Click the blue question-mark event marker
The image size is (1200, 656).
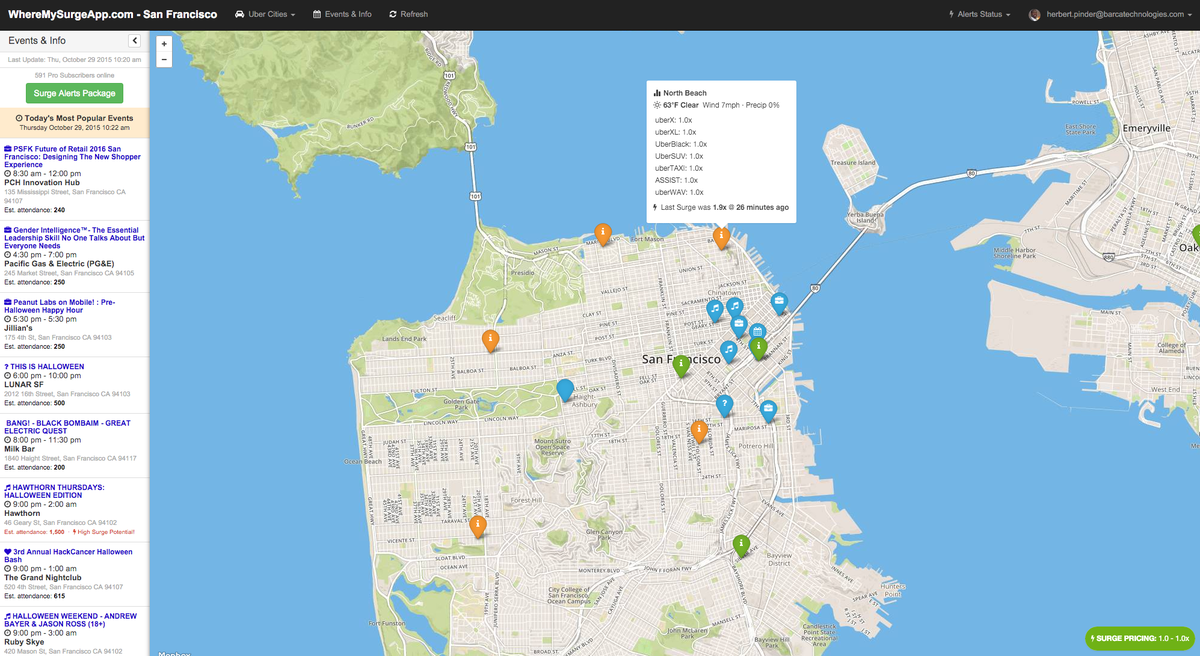[724, 405]
